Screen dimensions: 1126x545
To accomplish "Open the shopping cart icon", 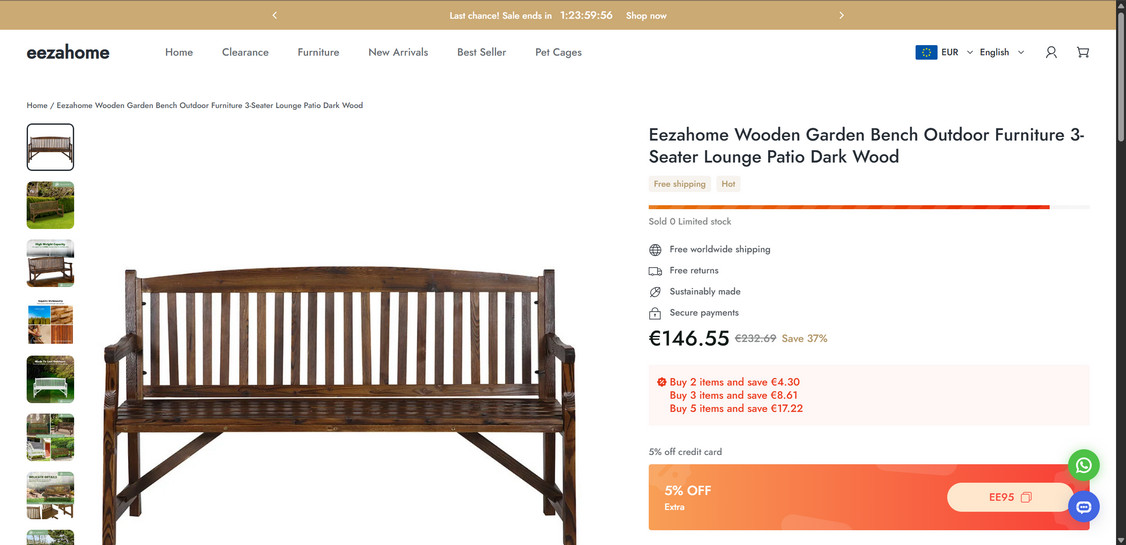I will [1083, 52].
